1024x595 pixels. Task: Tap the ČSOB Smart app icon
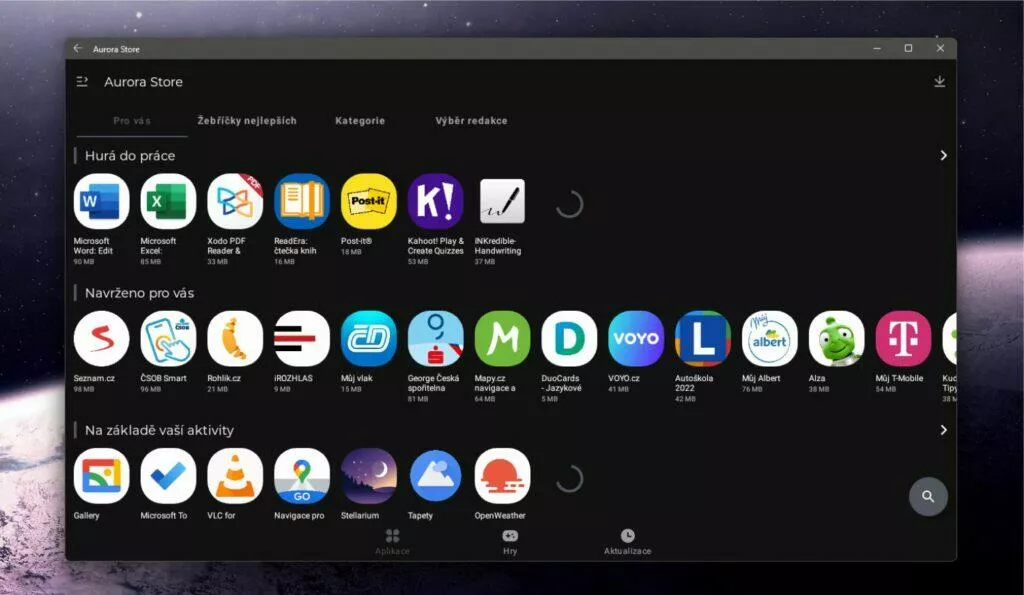[168, 338]
